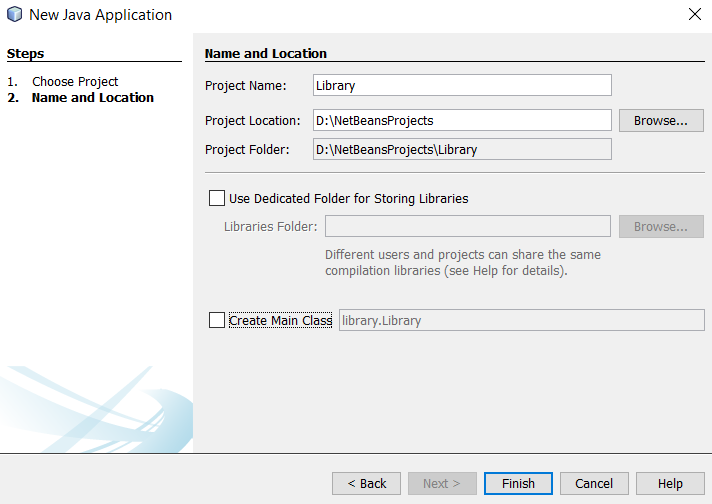
Task: Select the Choose Project step
Action: click(75, 82)
